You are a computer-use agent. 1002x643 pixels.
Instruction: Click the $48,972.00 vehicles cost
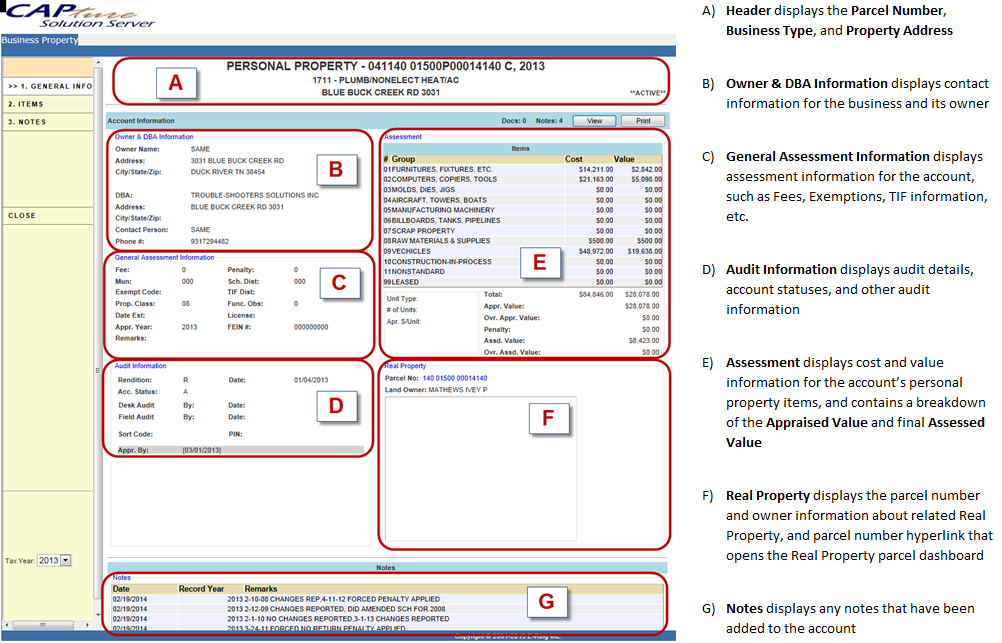pyautogui.click(x=596, y=251)
